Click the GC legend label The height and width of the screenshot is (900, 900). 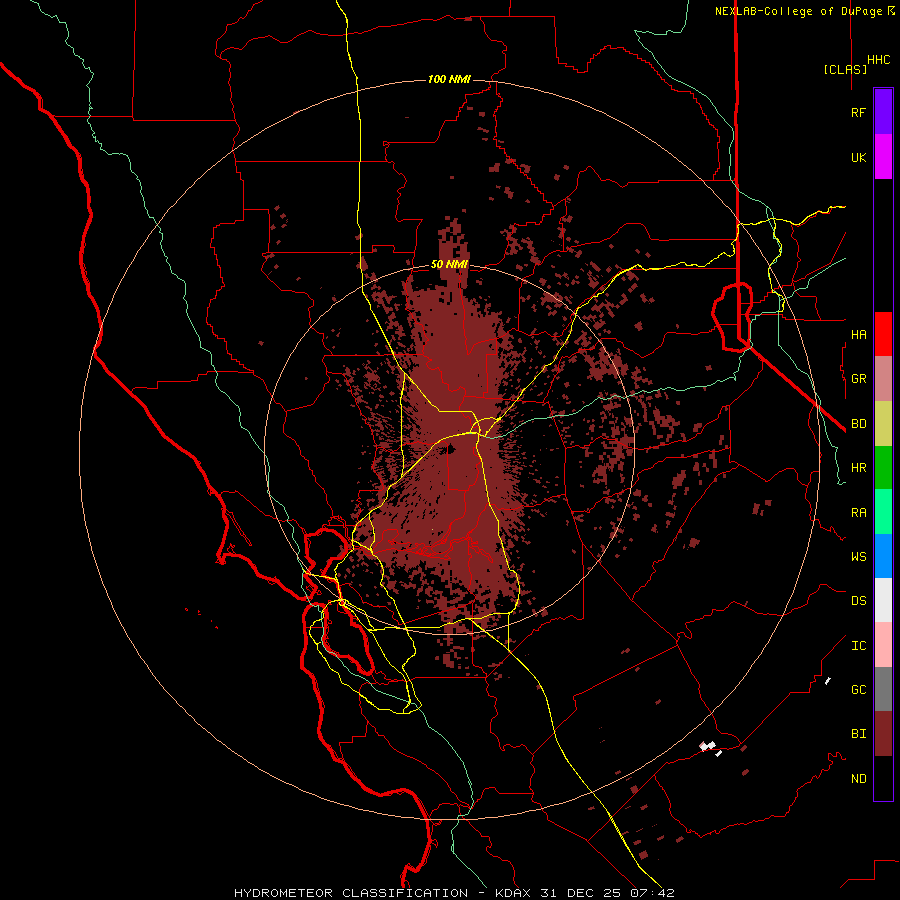tap(858, 690)
